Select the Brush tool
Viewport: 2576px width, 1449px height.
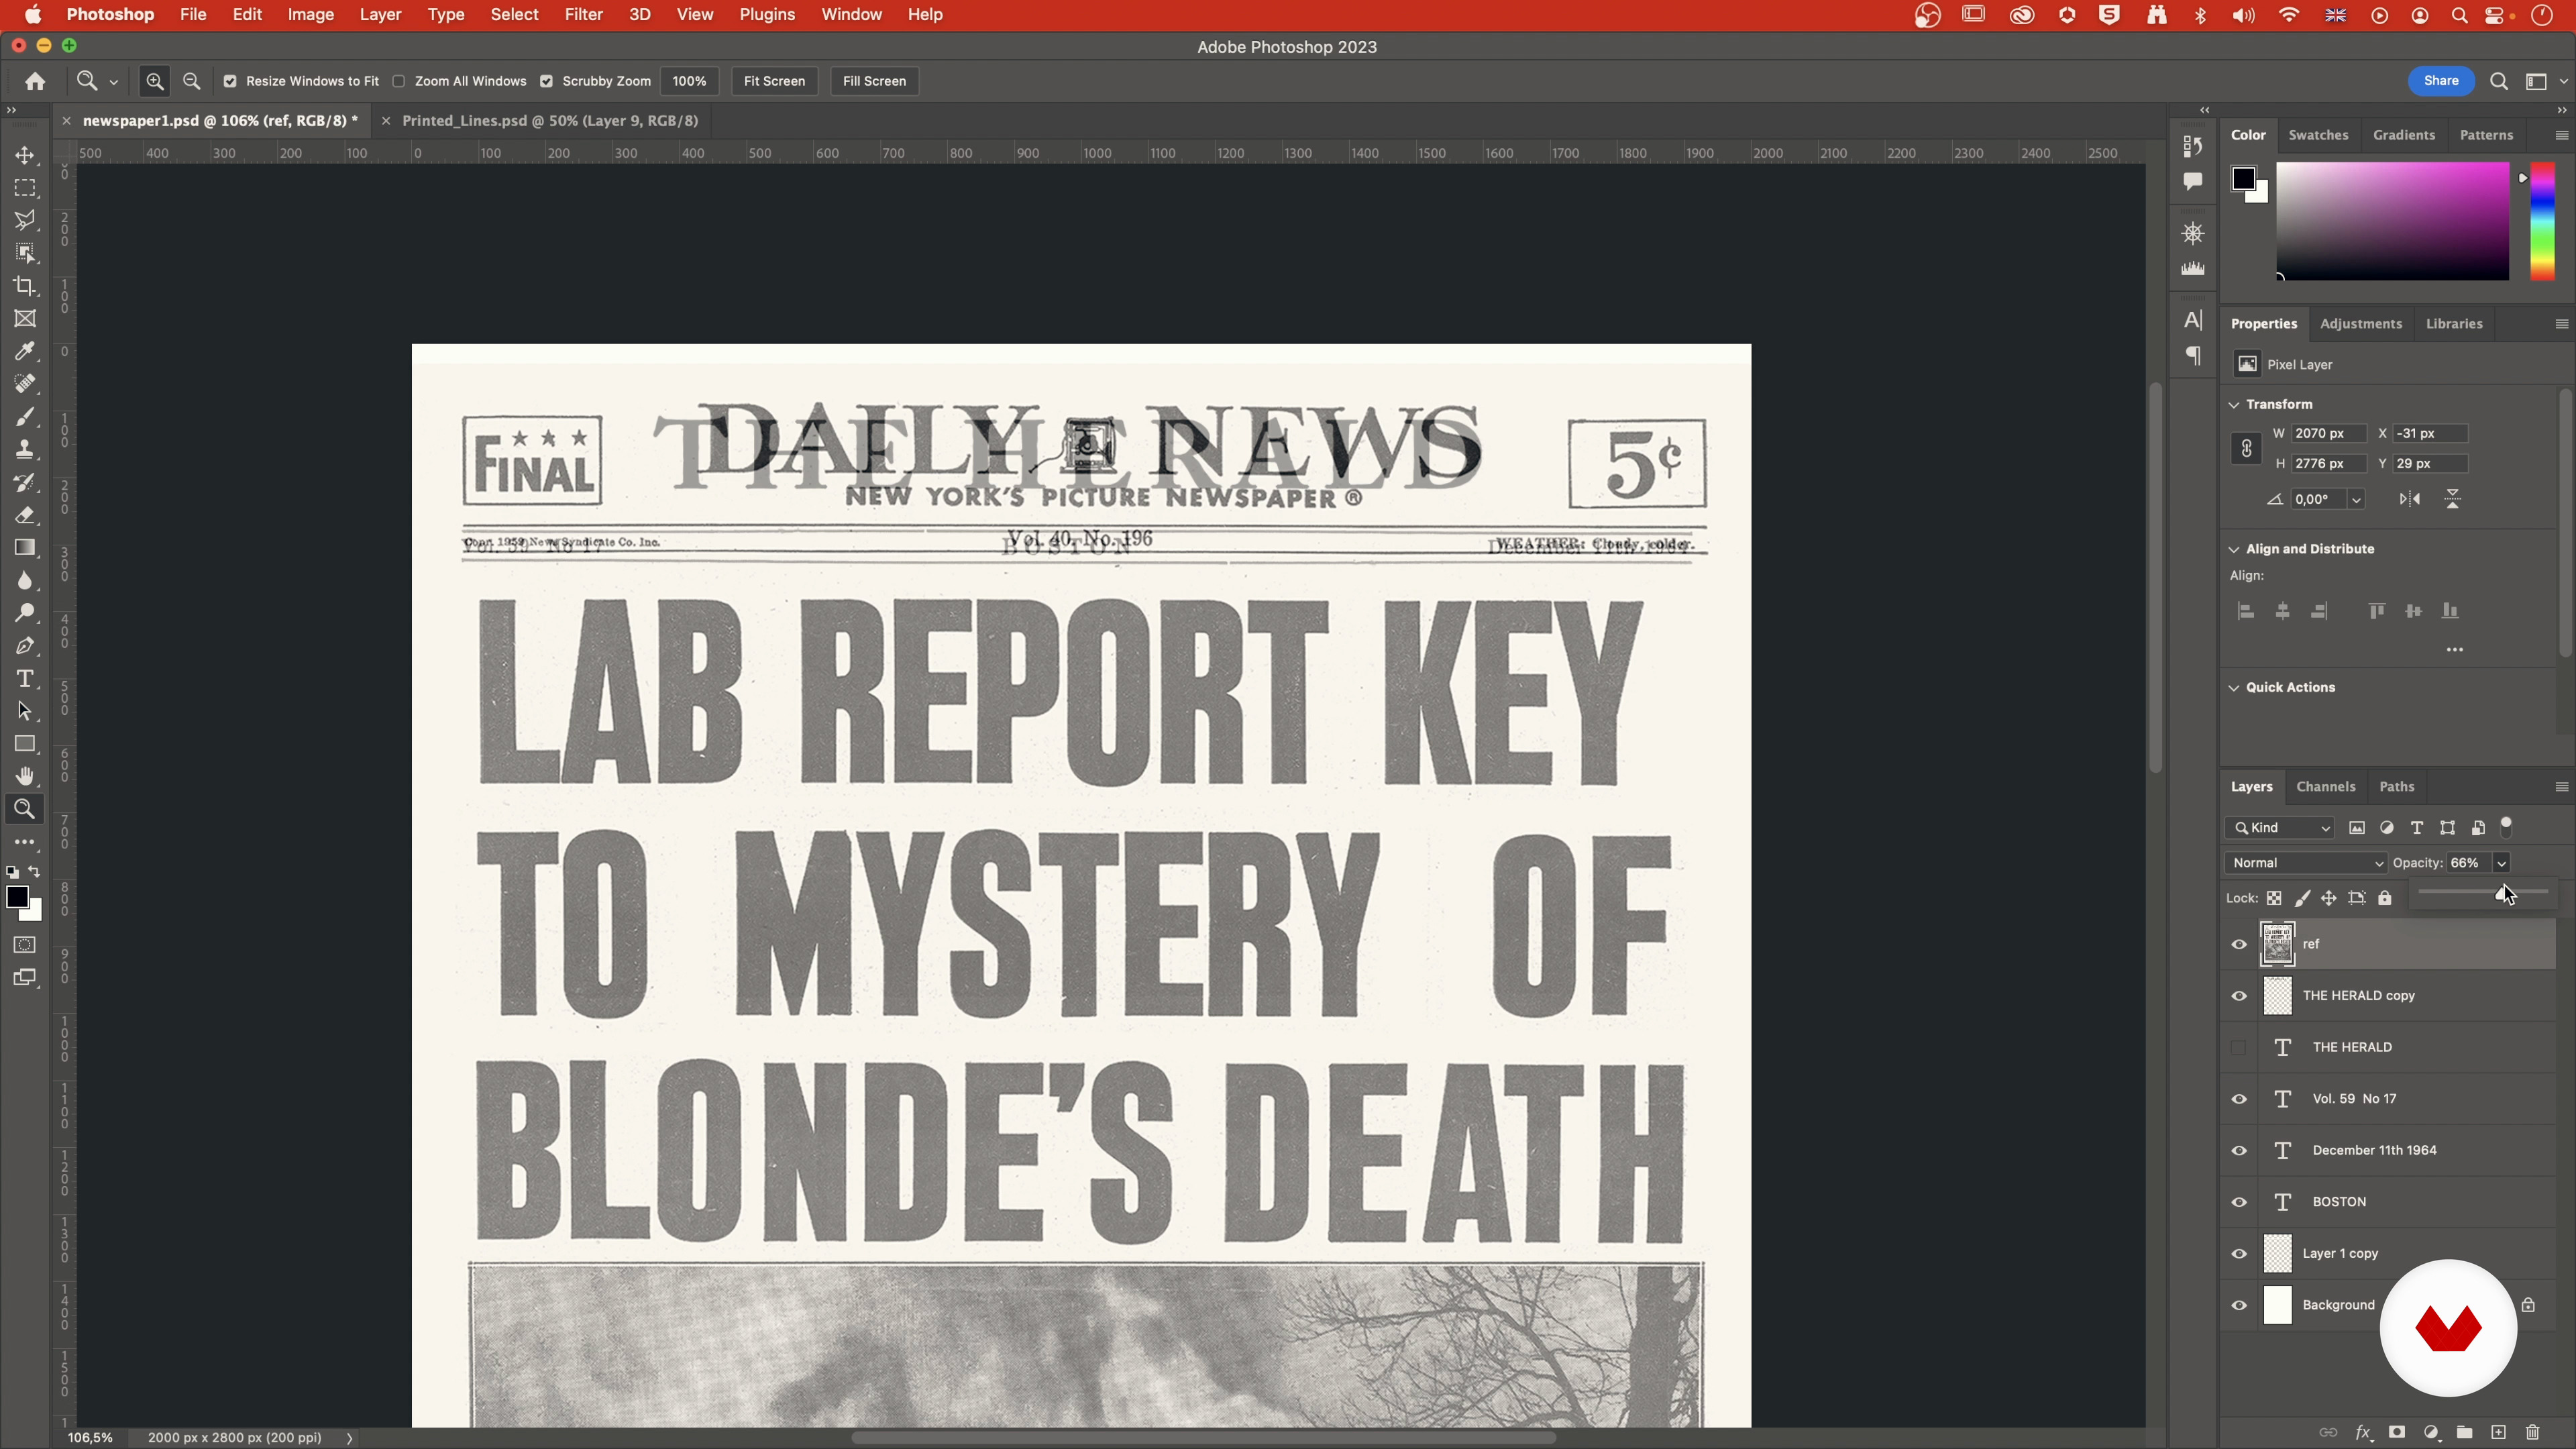pos(25,417)
